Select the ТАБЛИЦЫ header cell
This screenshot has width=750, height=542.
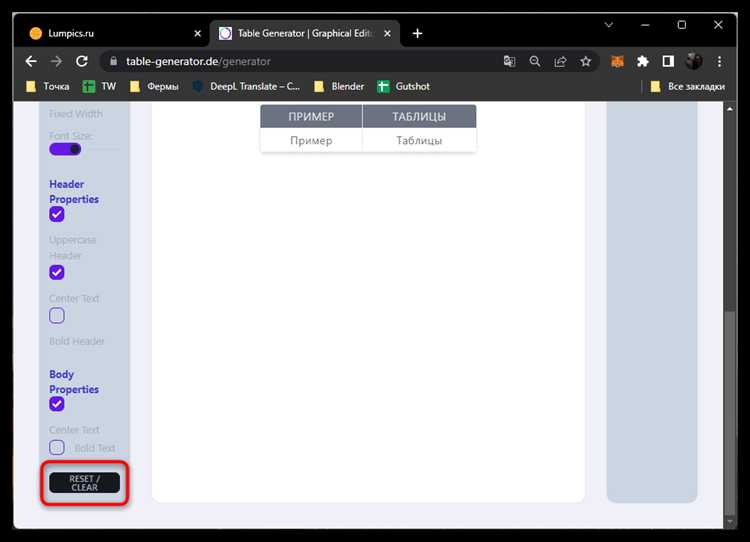click(419, 116)
